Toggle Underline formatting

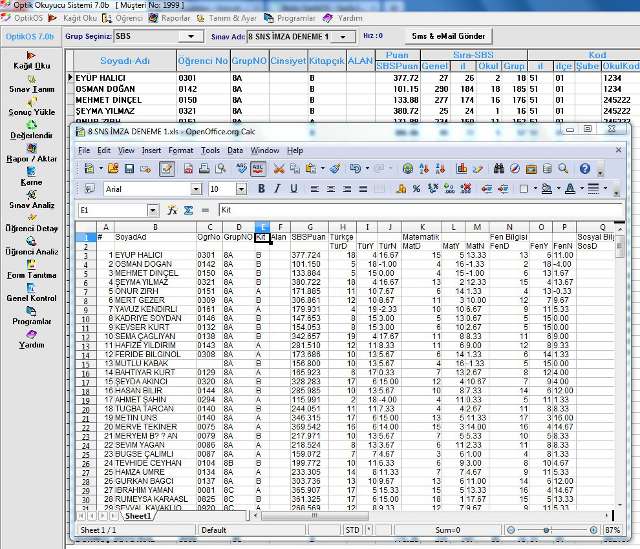tap(293, 189)
